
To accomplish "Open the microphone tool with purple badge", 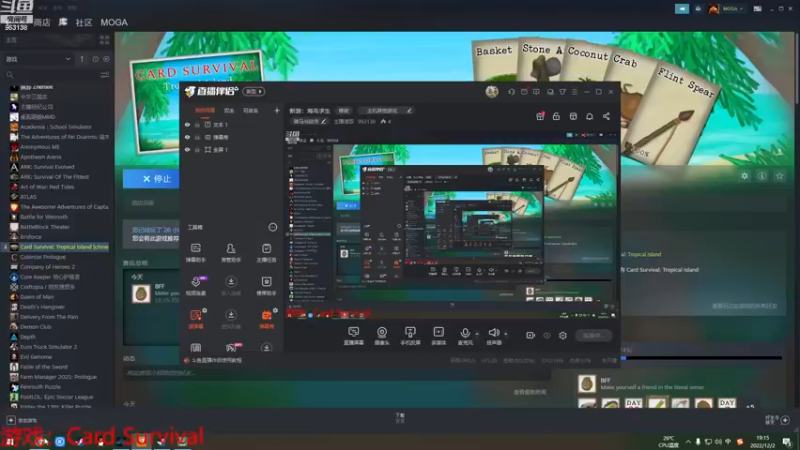I will point(196,286).
